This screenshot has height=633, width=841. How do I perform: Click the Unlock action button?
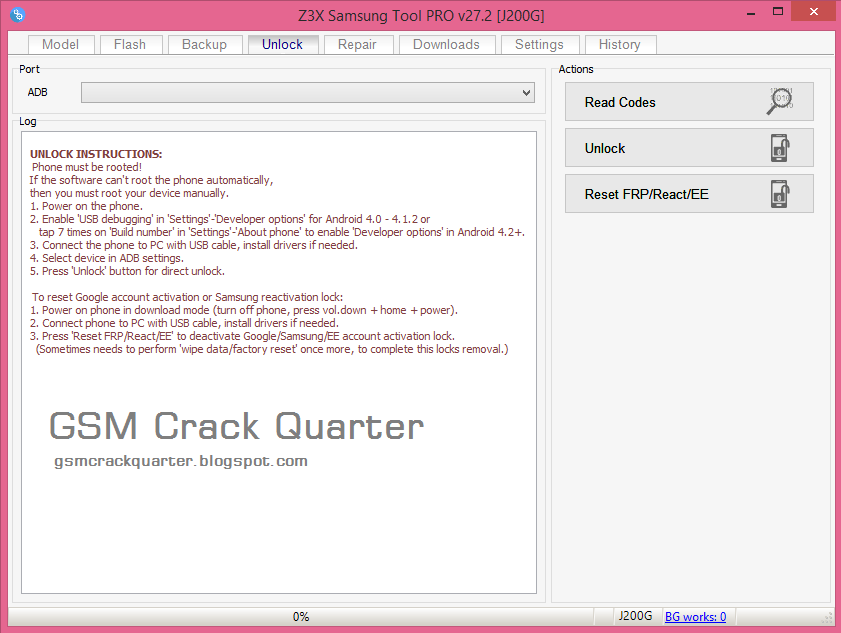[x=689, y=148]
